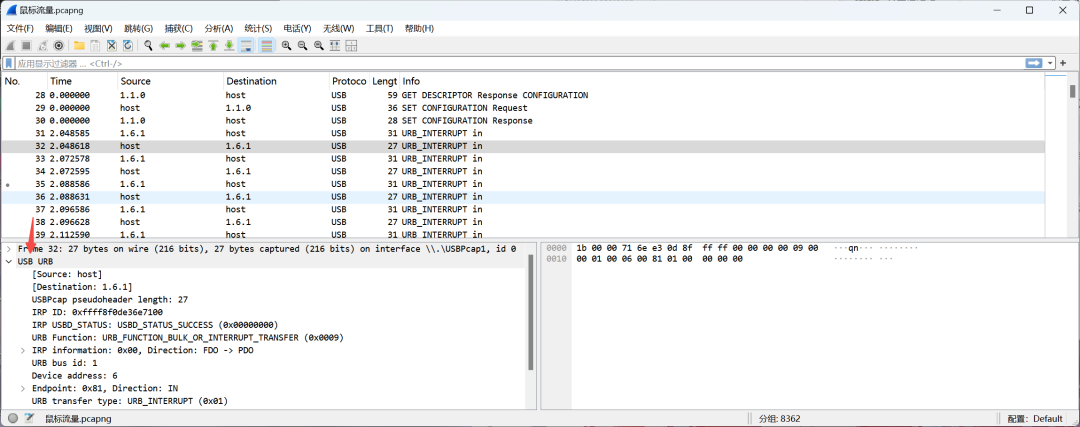This screenshot has width=1080, height=427.
Task: Open capture file properties notepad icon
Action: (x=29, y=418)
